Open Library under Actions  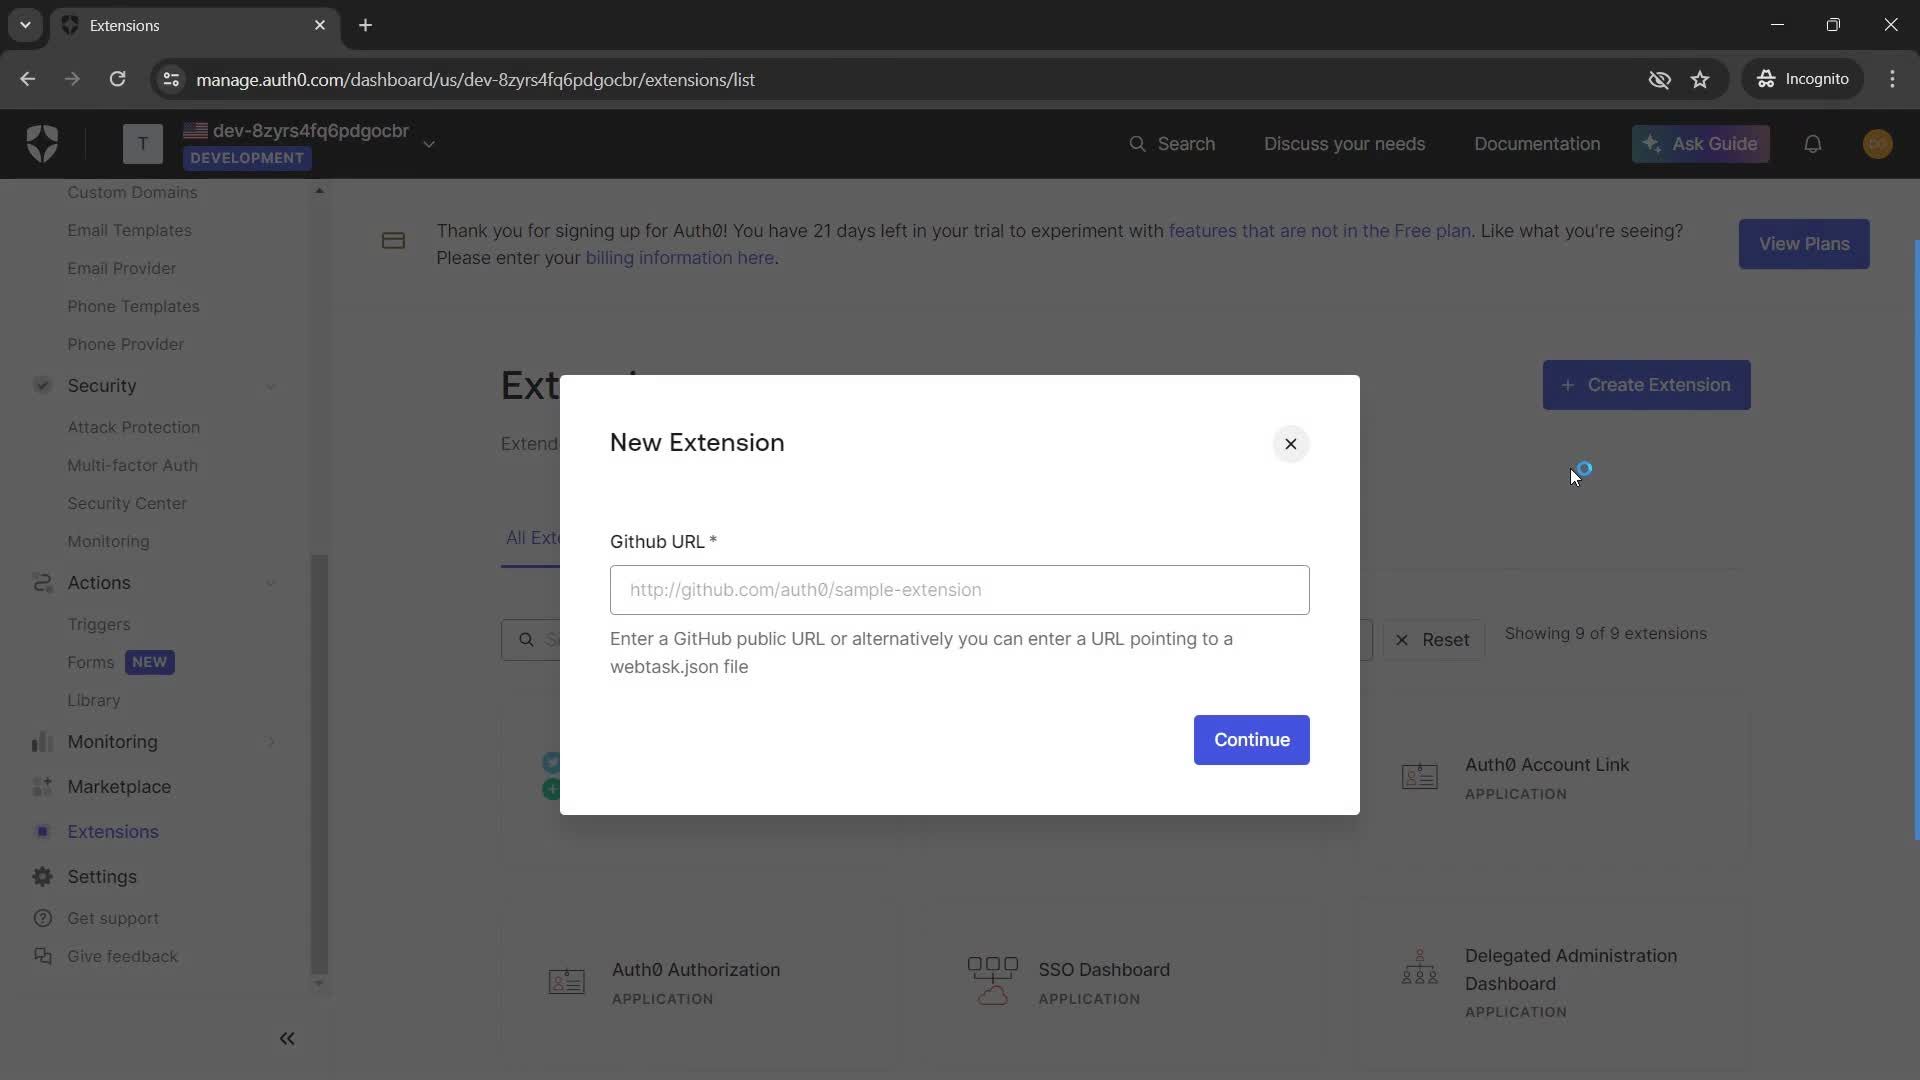tap(93, 700)
